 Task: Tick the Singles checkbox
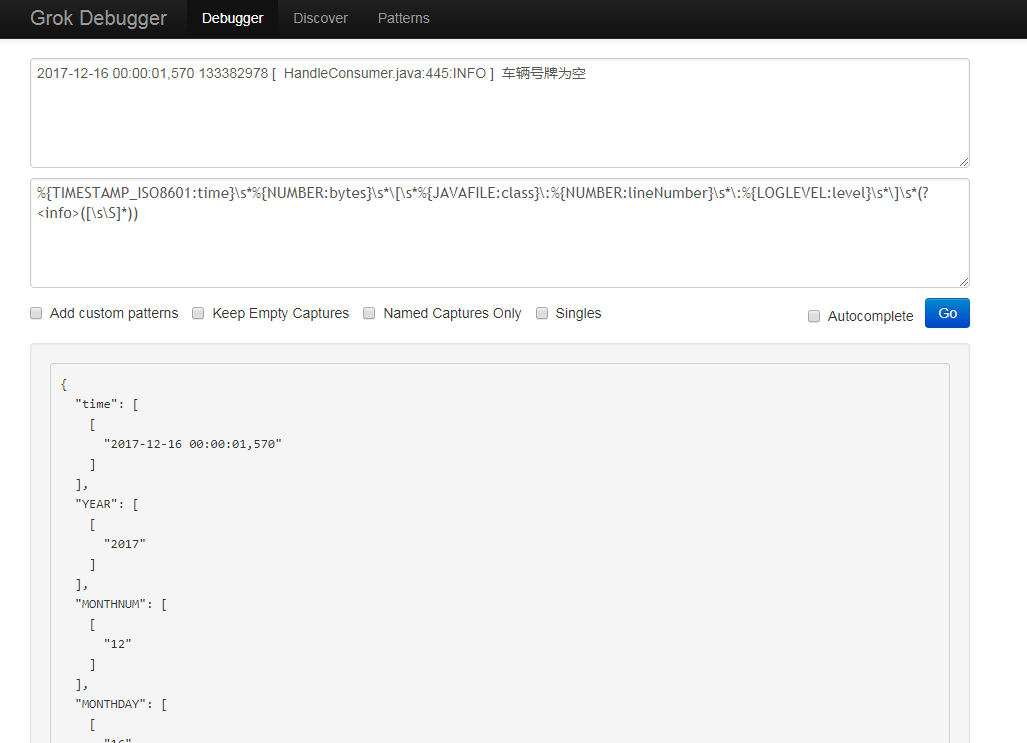click(542, 313)
